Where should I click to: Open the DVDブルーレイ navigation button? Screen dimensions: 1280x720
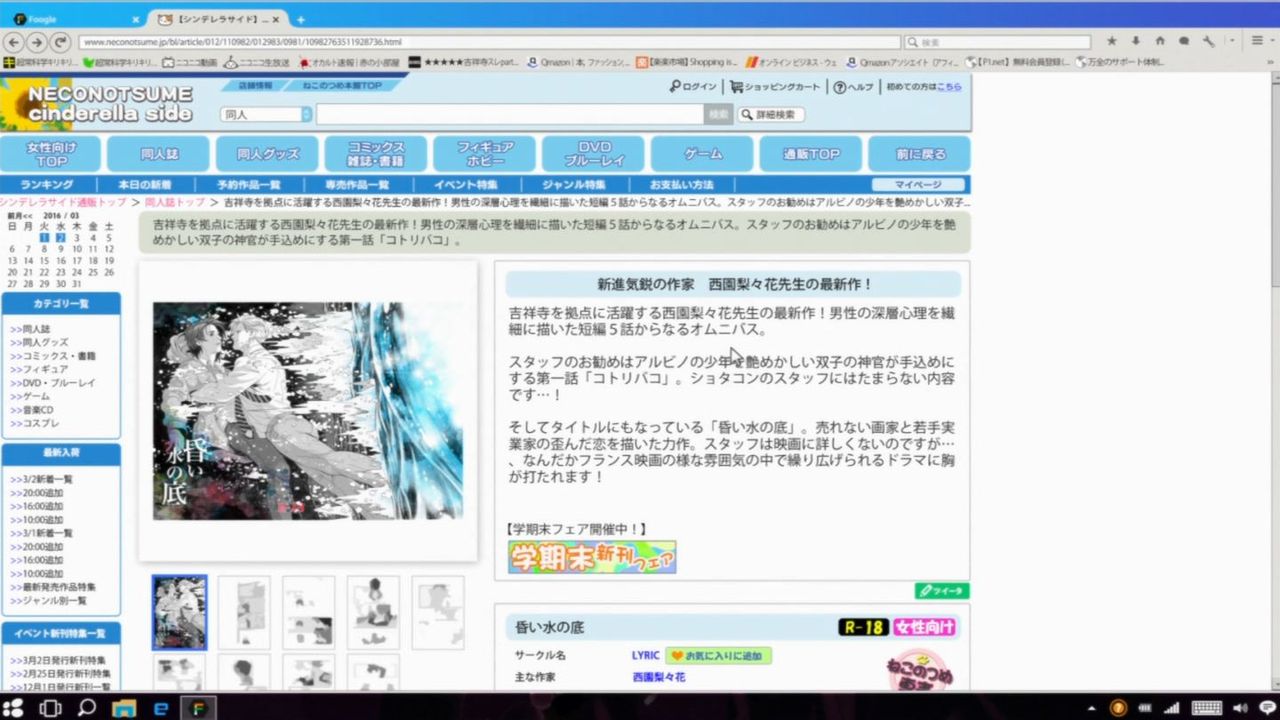(594, 154)
